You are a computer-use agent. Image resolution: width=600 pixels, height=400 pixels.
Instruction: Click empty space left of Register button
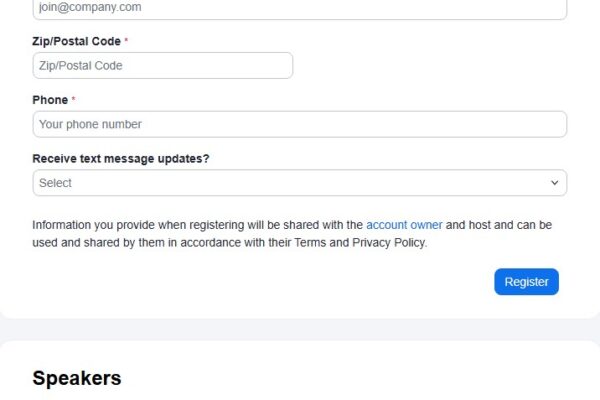[300, 282]
